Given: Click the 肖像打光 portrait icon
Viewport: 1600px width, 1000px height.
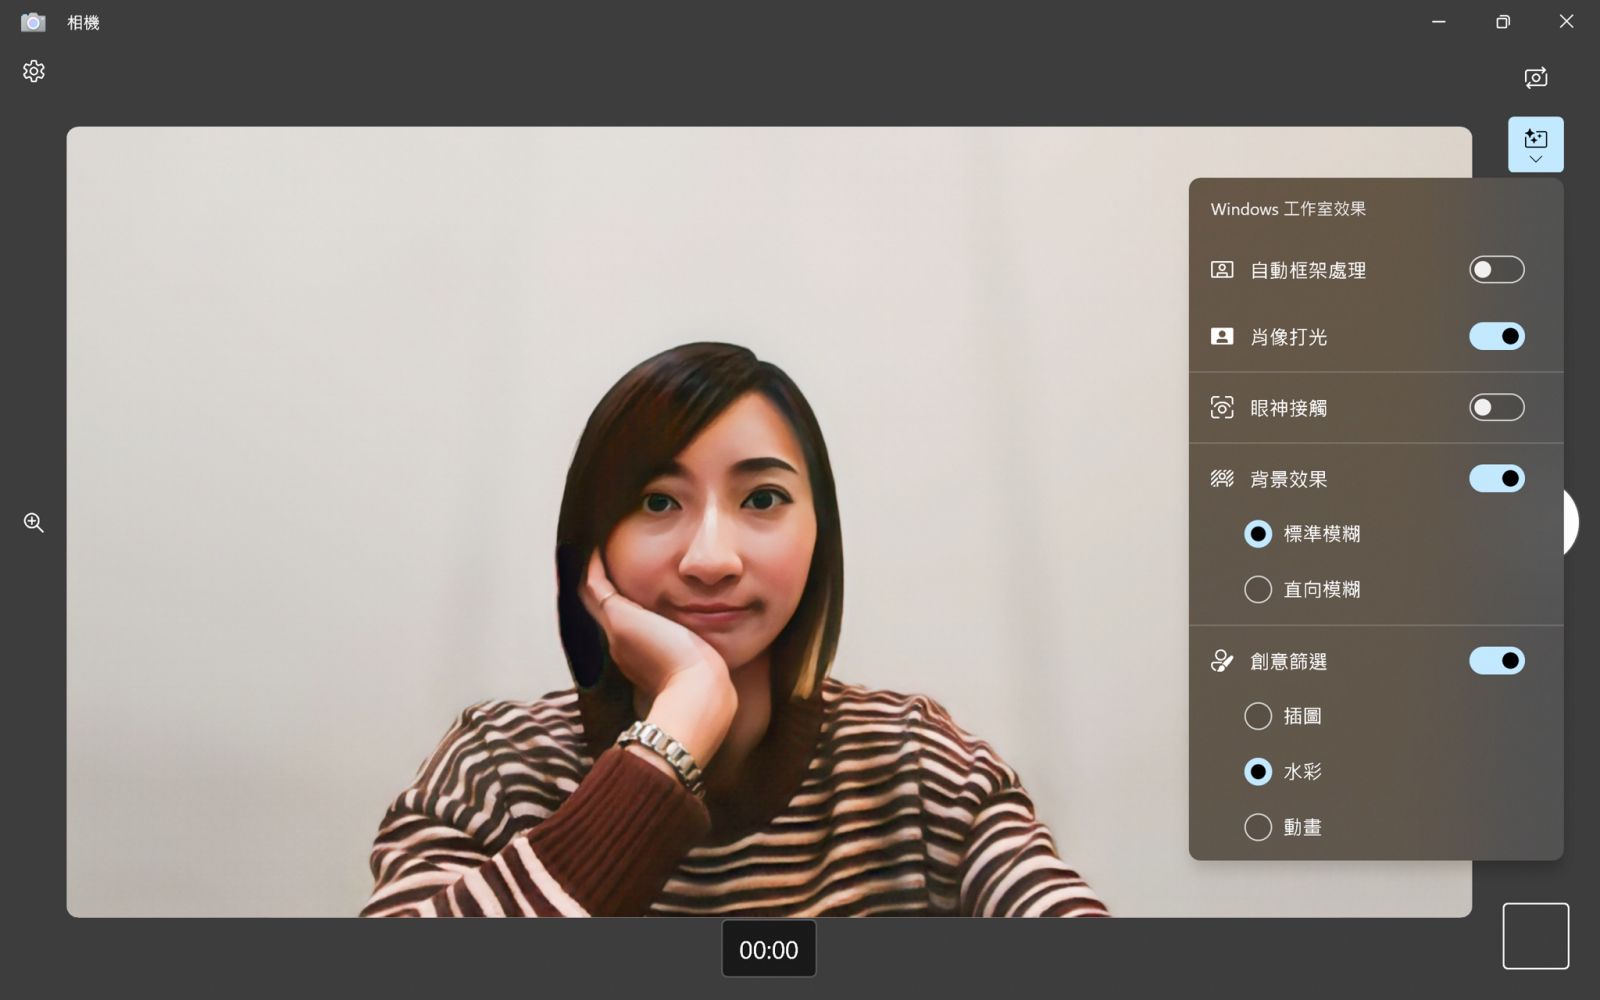Looking at the screenshot, I should pos(1222,336).
